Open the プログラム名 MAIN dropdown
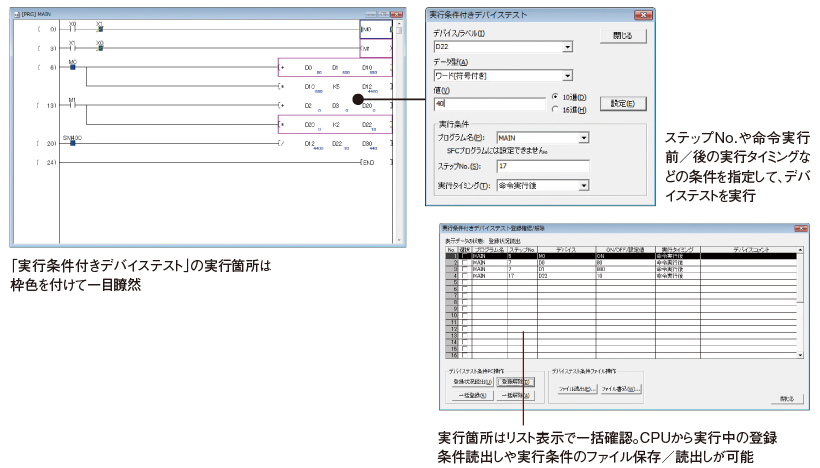 pos(583,138)
